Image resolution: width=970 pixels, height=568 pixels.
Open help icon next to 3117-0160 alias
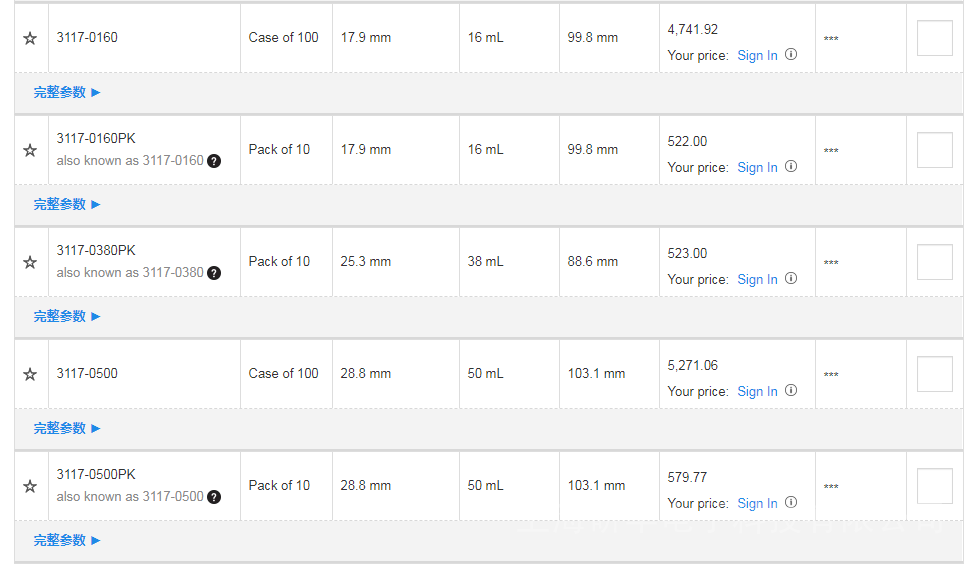[x=214, y=161]
